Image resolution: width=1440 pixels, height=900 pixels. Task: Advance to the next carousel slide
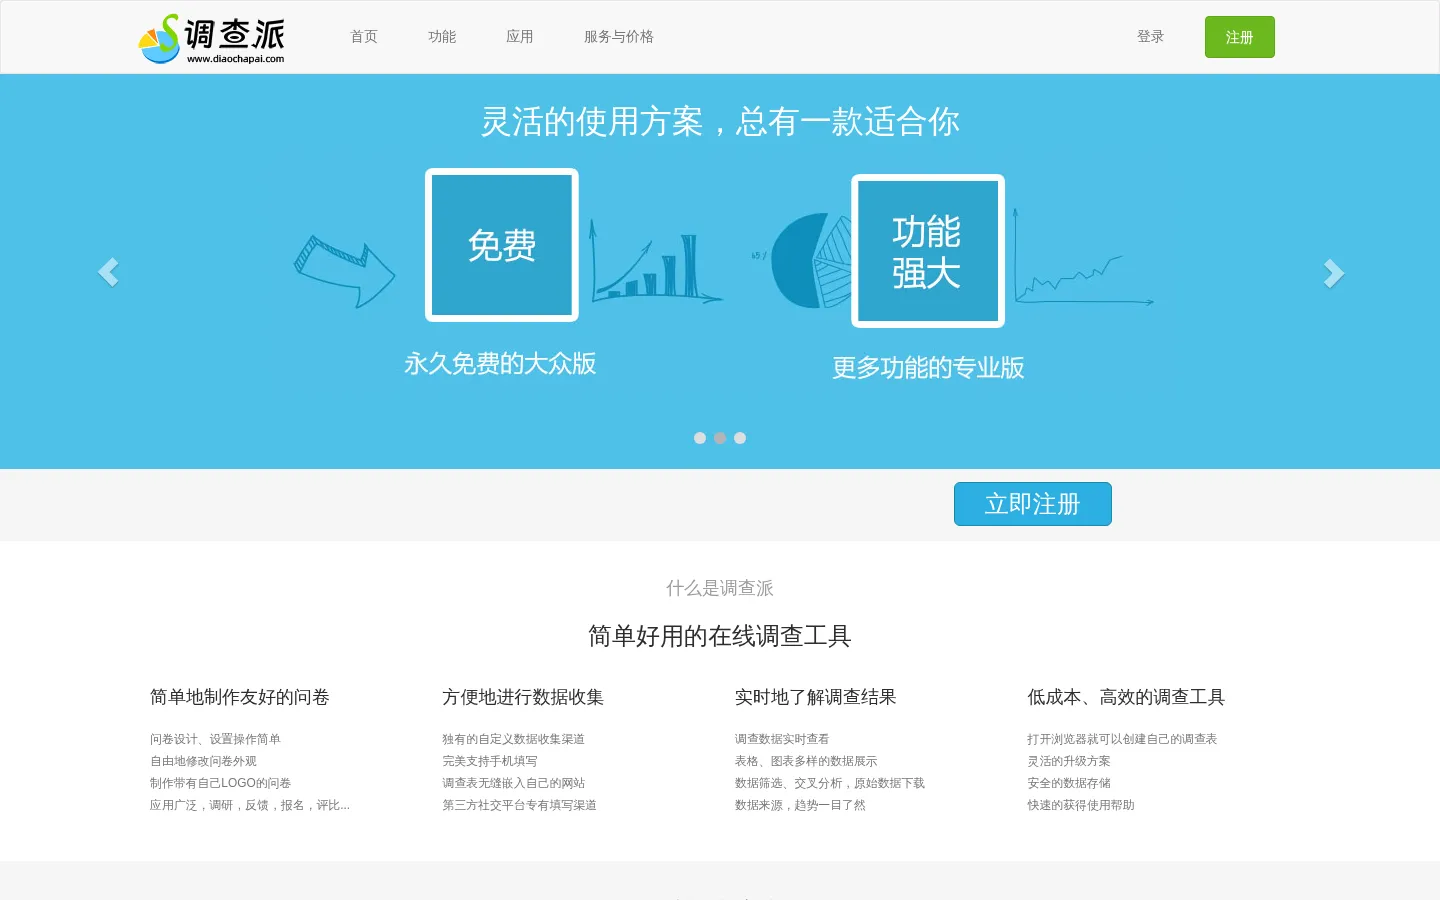click(1333, 272)
